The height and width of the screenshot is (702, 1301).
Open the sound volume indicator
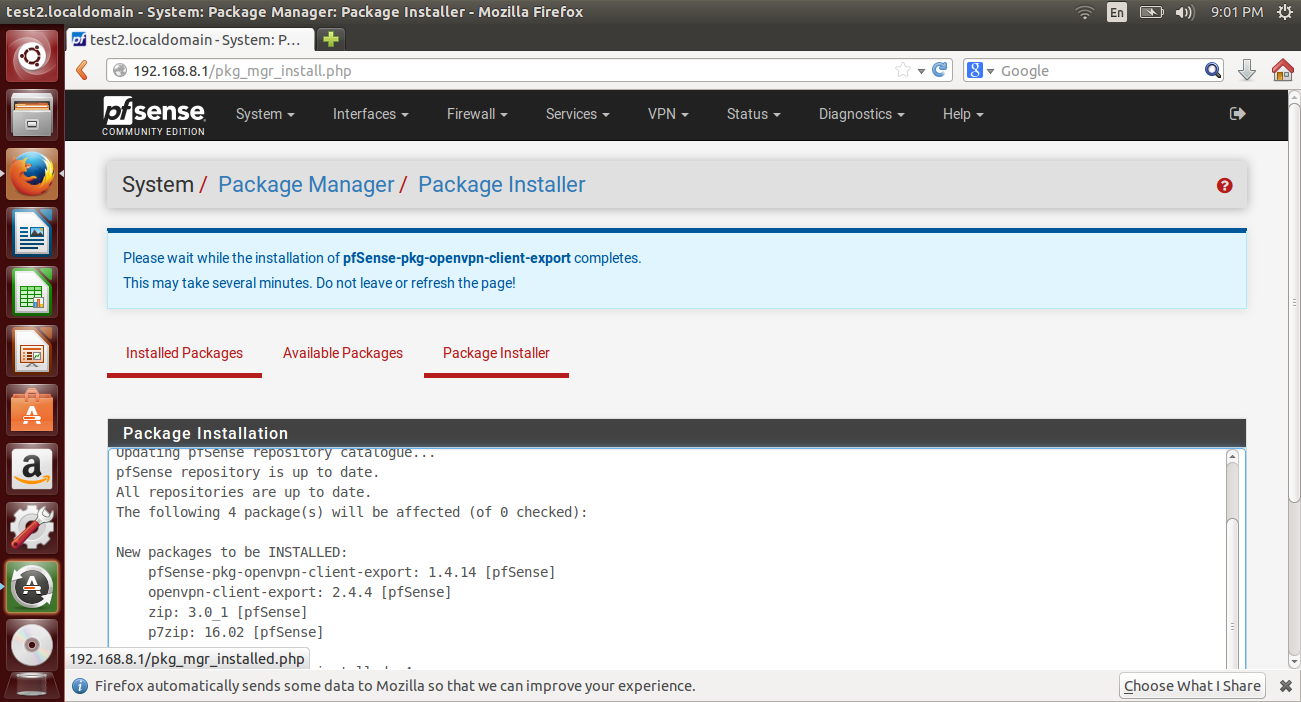[x=1185, y=12]
